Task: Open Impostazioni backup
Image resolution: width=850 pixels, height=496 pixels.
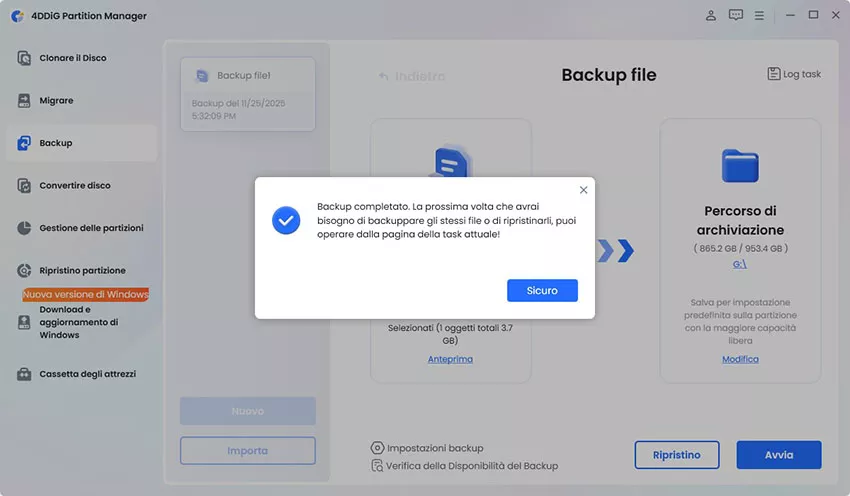Action: pyautogui.click(x=435, y=448)
